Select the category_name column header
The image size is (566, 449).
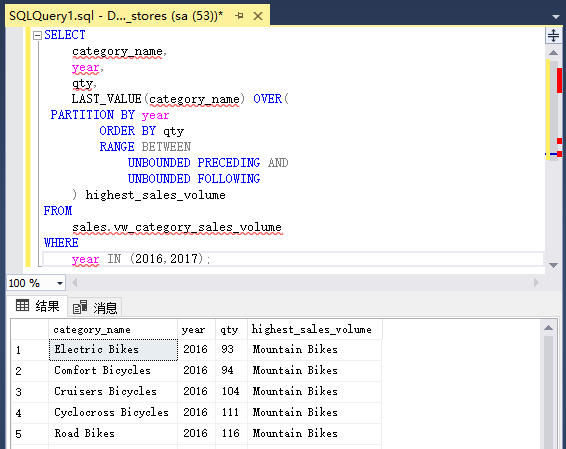coord(113,330)
